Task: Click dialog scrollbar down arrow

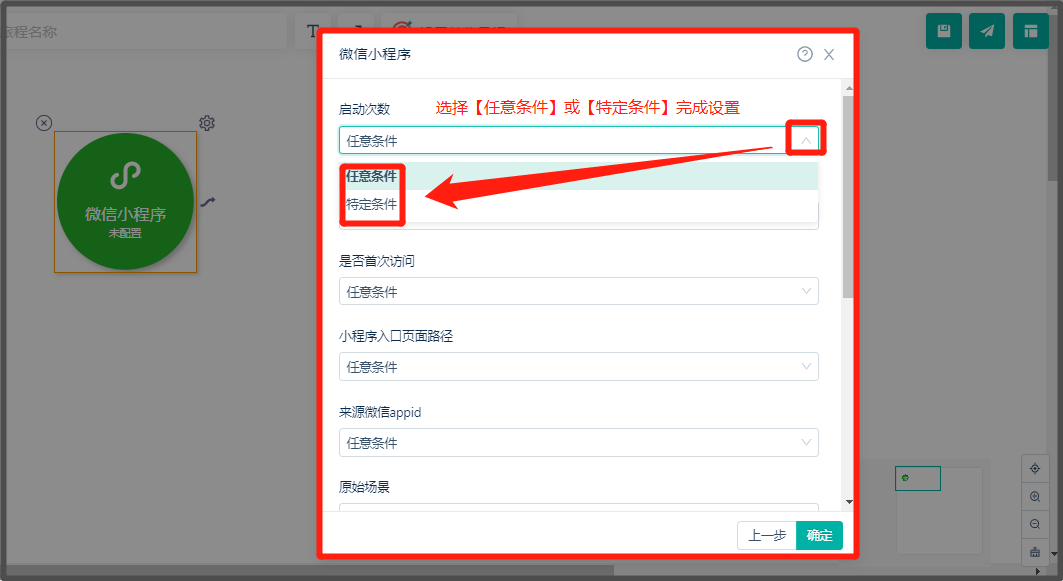Action: (849, 502)
